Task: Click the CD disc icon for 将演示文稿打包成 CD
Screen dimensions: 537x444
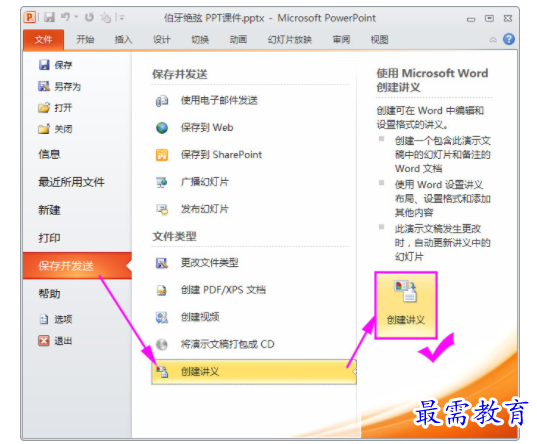Action: coord(162,344)
